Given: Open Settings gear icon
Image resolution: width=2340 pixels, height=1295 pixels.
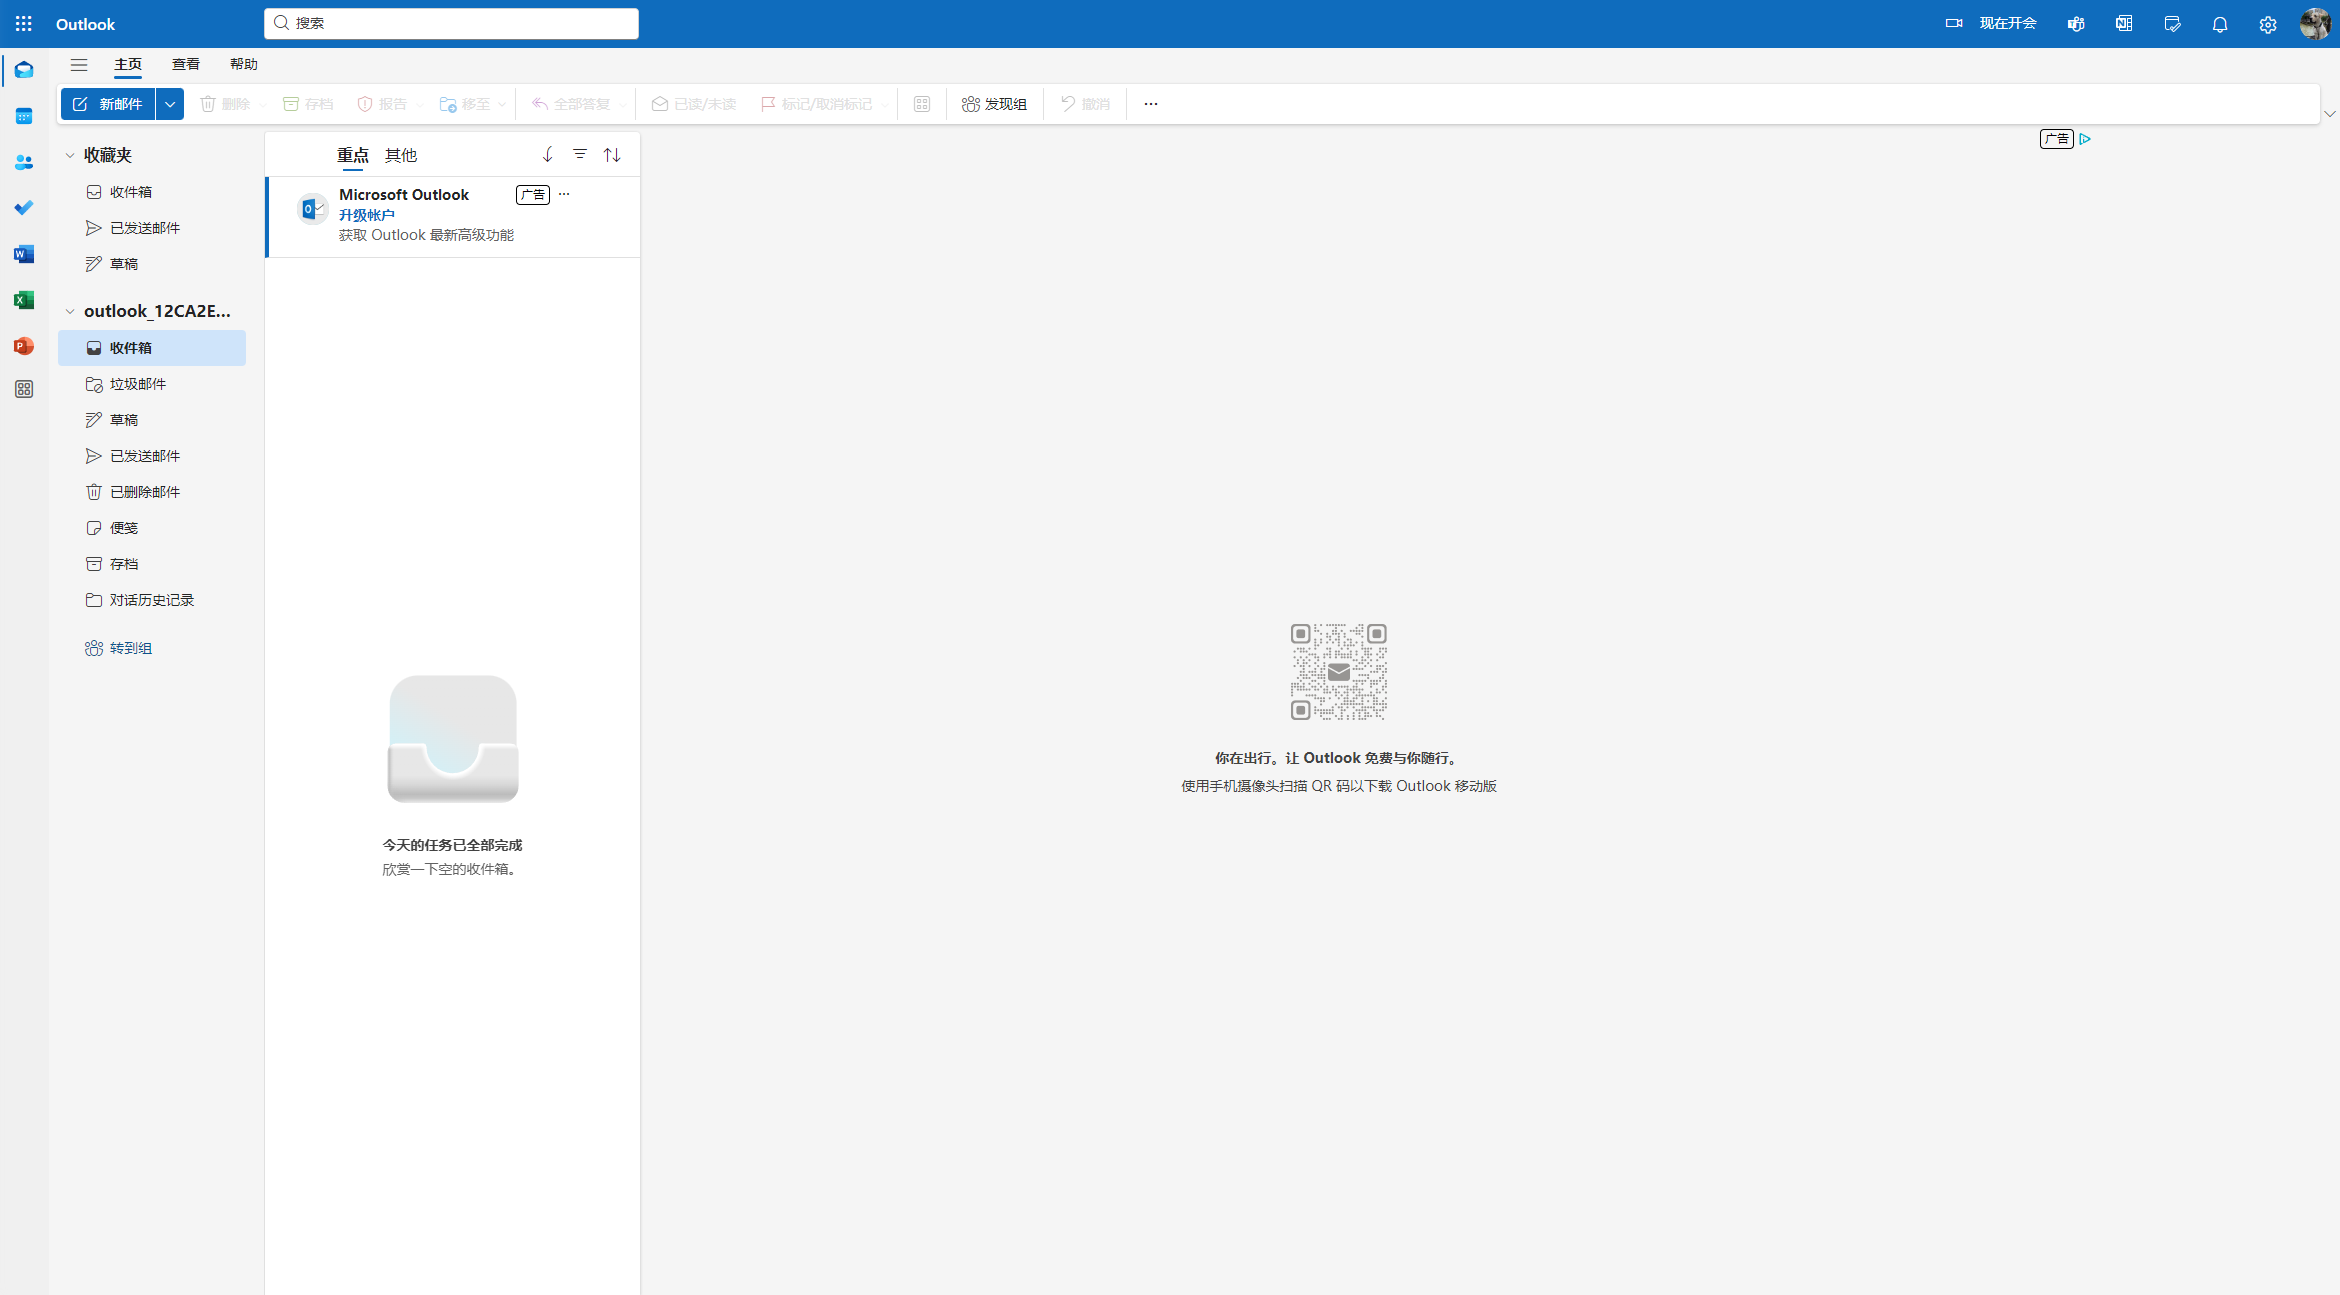Looking at the screenshot, I should click(2267, 24).
